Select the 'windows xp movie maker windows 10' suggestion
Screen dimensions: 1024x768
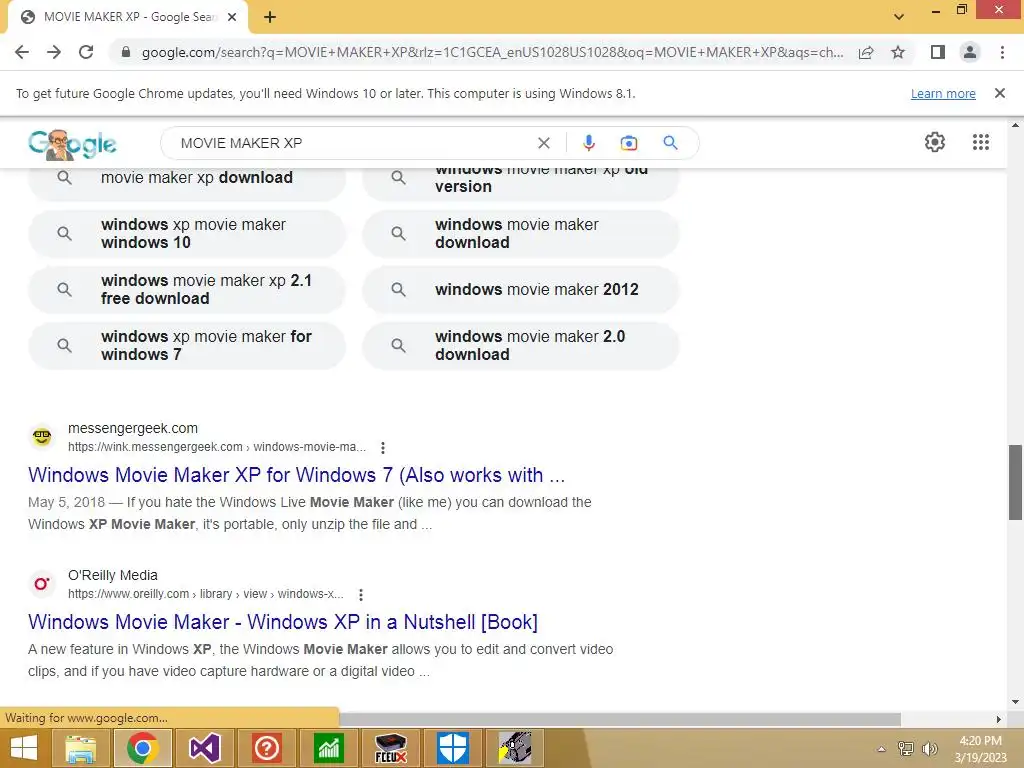point(187,233)
